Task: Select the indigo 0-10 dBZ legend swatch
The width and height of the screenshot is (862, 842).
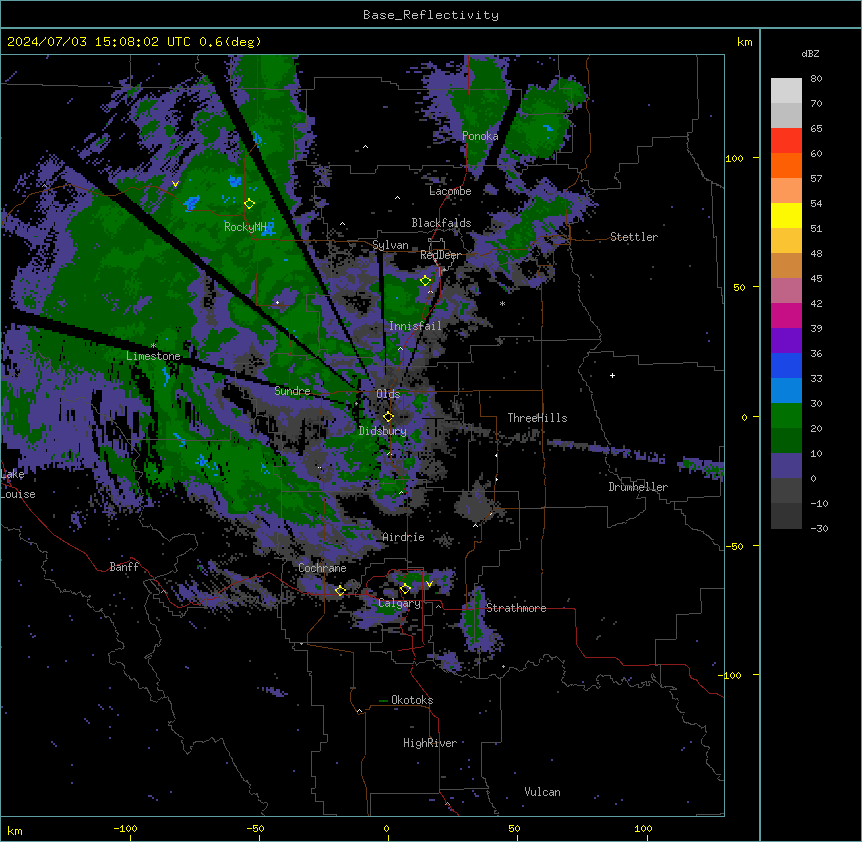Action: coord(786,466)
